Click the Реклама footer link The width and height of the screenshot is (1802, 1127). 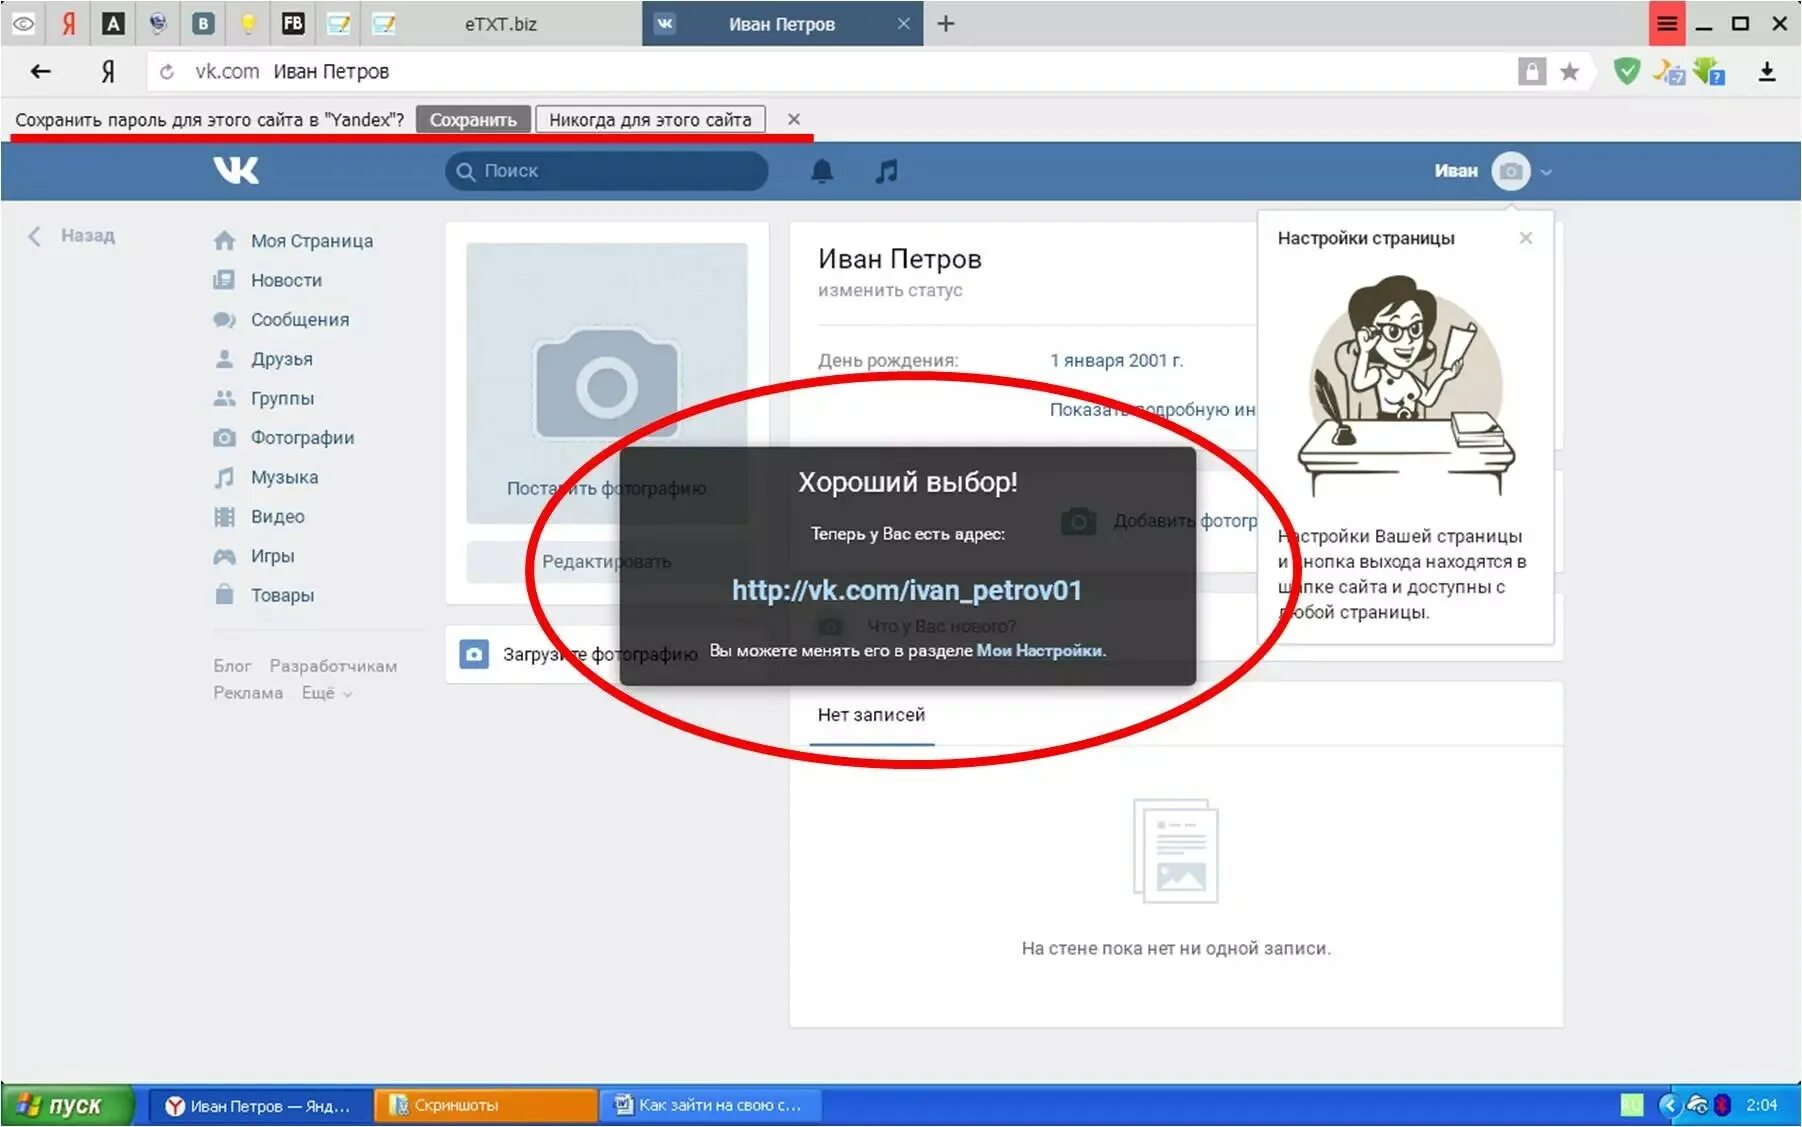point(248,693)
